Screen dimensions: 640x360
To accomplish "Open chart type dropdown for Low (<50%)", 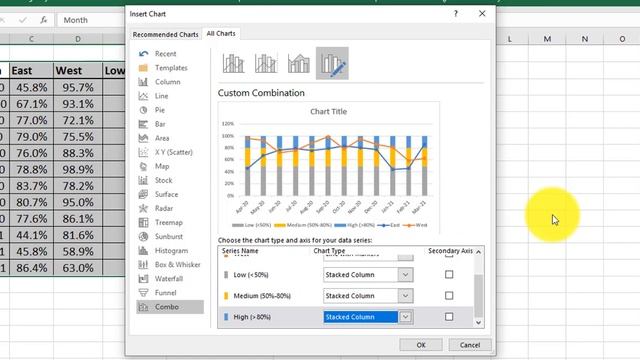I will [405, 275].
